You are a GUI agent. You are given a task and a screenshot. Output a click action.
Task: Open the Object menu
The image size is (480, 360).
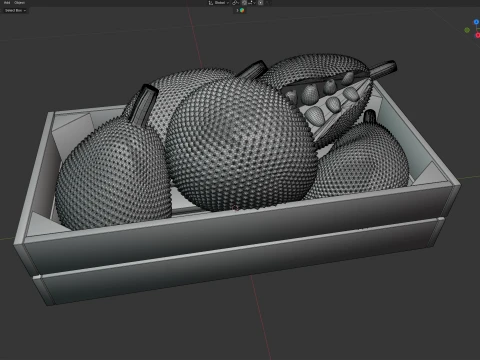pos(19,3)
